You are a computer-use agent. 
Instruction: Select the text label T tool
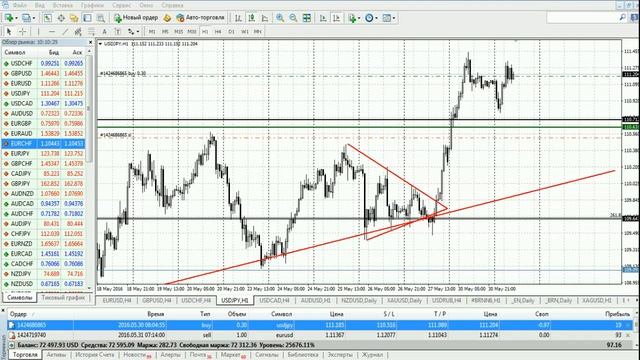[118, 31]
